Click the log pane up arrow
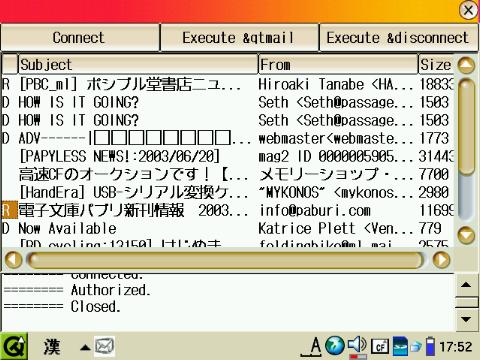The image size is (480, 360). pos(466,285)
